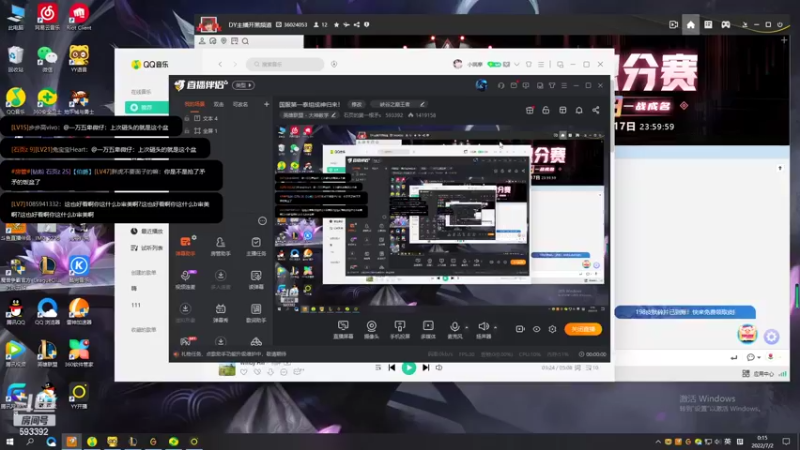Skip to next track in QQ音乐
This screenshot has height=450, width=800.
pos(426,367)
